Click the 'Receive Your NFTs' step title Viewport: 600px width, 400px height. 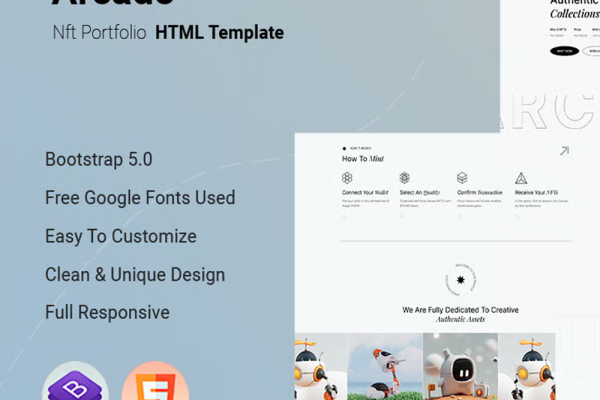click(536, 193)
